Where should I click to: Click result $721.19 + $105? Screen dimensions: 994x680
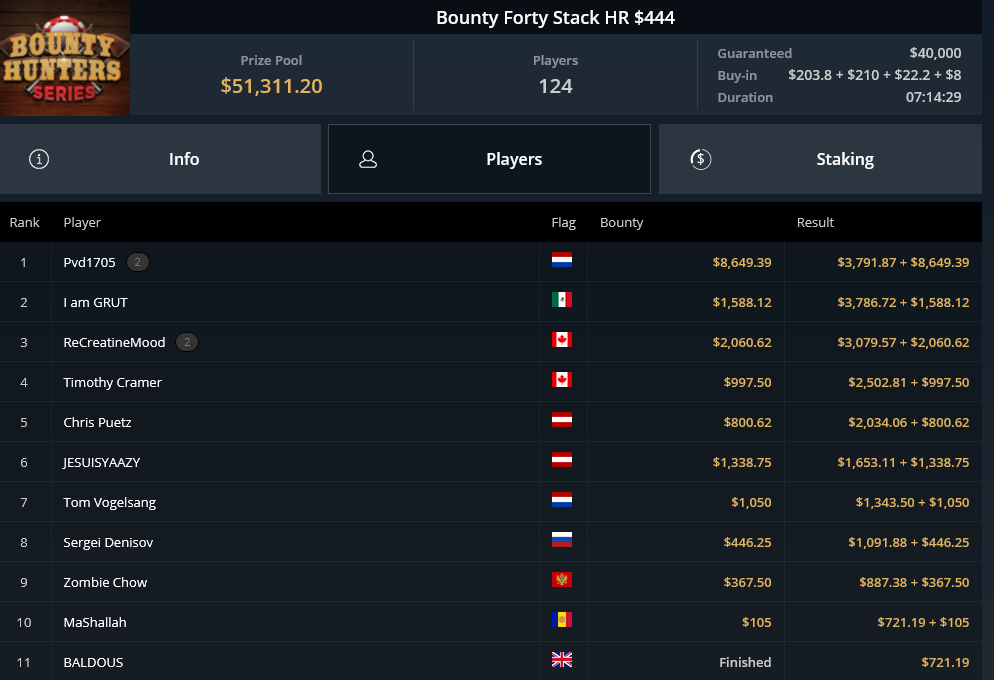tap(923, 622)
